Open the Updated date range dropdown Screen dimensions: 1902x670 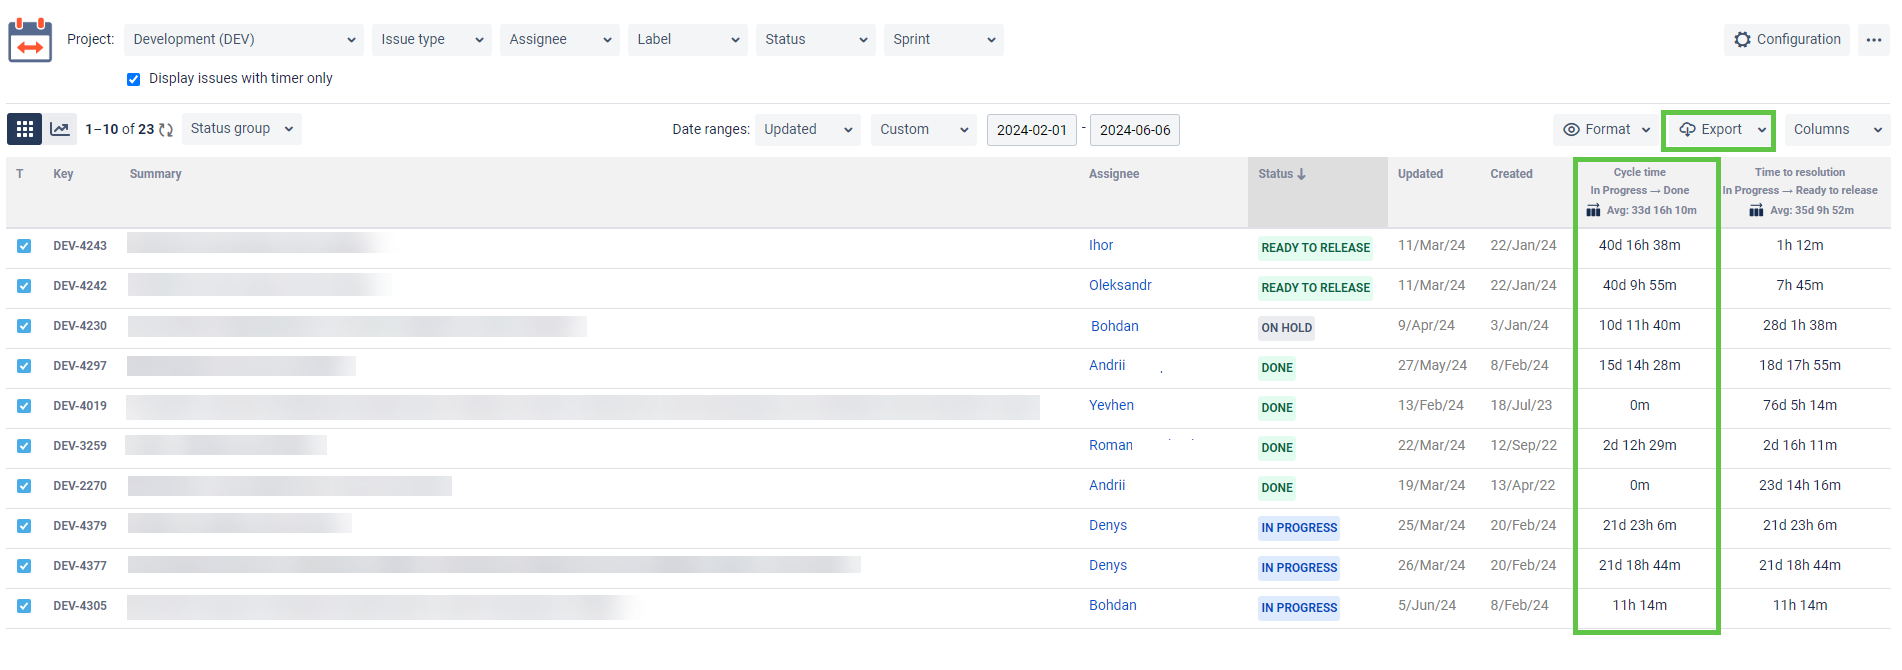coord(808,130)
